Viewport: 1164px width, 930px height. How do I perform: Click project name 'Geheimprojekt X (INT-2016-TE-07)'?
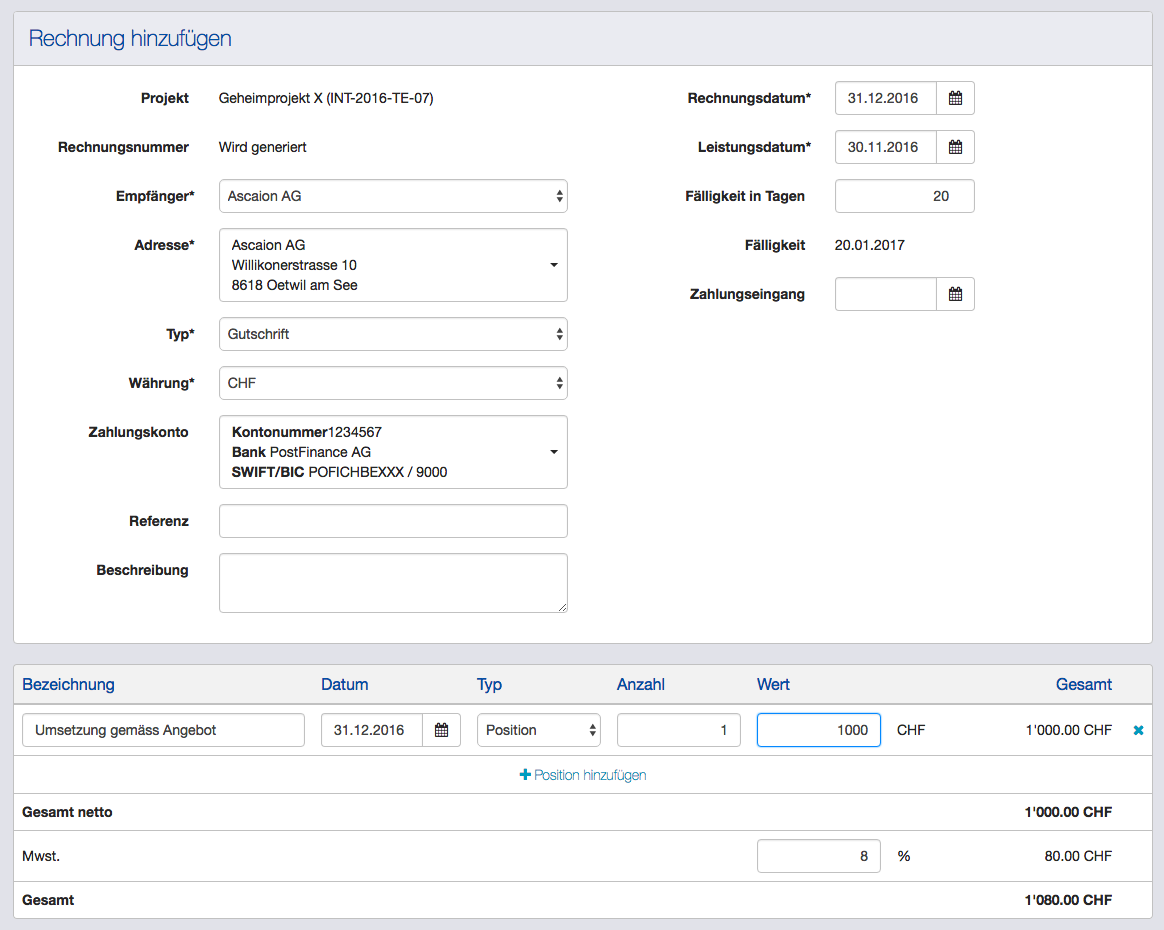tap(326, 98)
